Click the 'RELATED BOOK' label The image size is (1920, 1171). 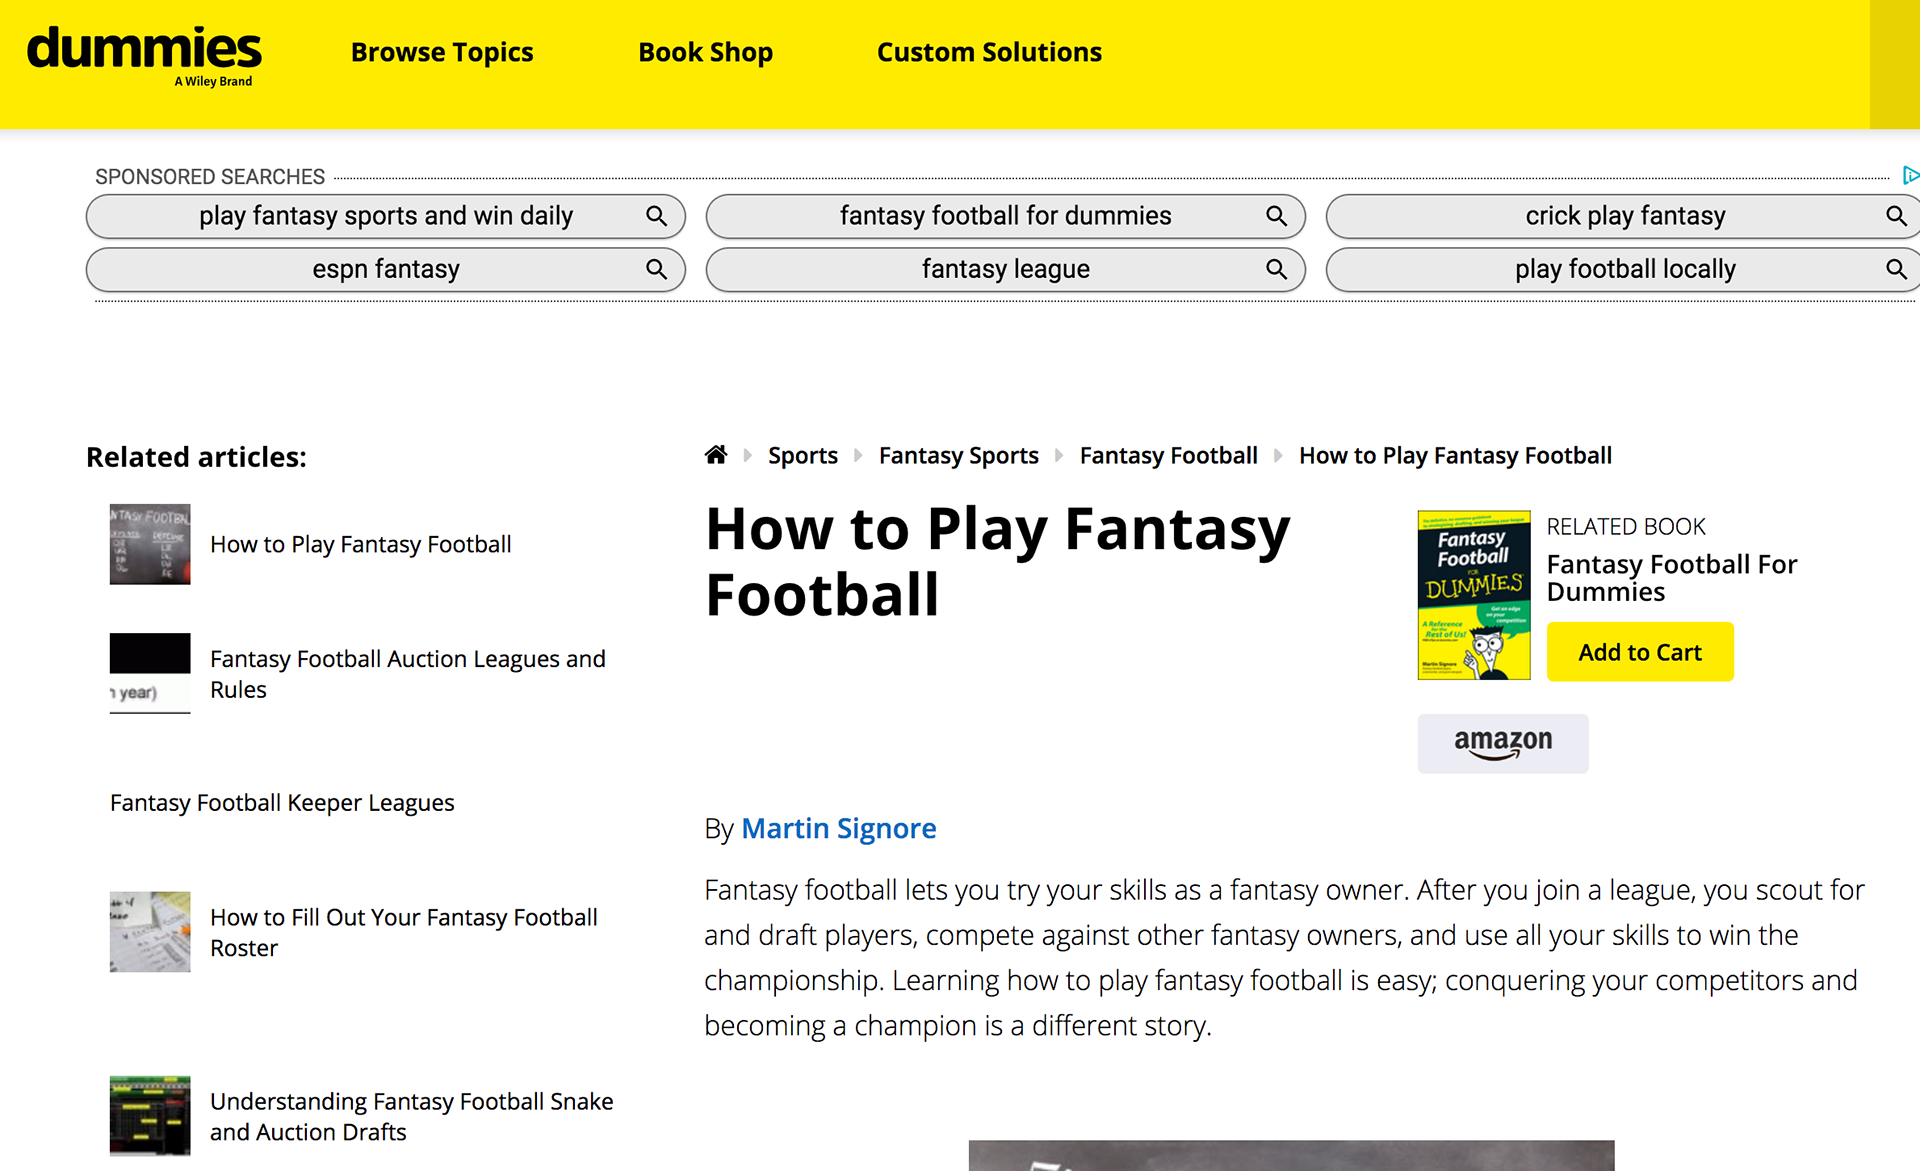[x=1626, y=527]
